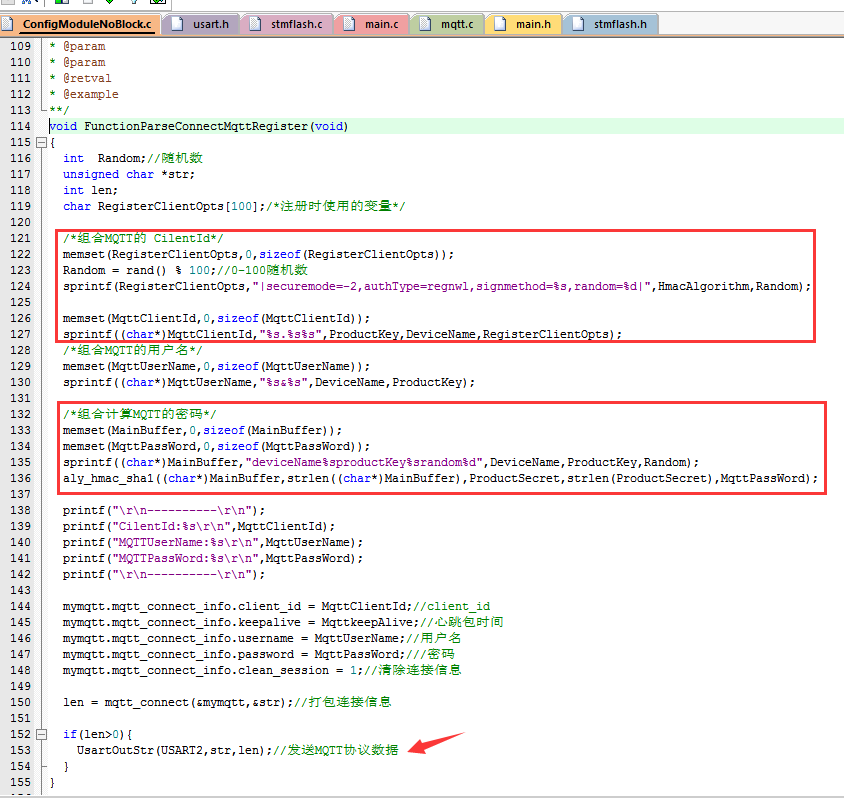Image resolution: width=844 pixels, height=798 pixels.
Task: Click line number 114 in the gutter
Action: click(20, 126)
